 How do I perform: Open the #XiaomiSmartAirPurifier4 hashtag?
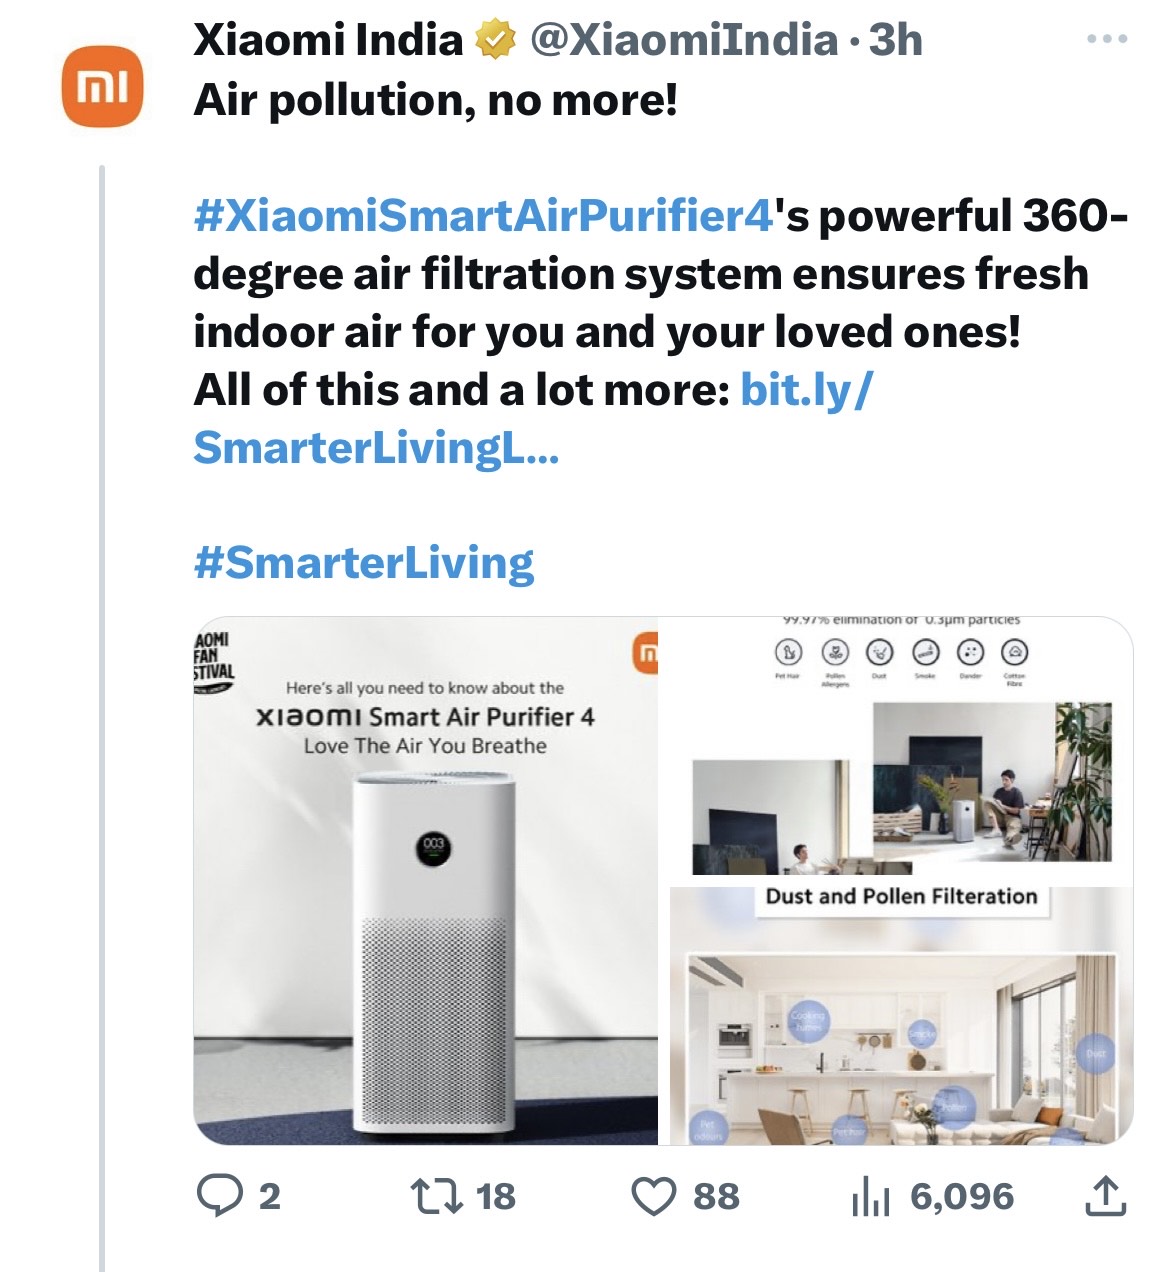coord(484,215)
